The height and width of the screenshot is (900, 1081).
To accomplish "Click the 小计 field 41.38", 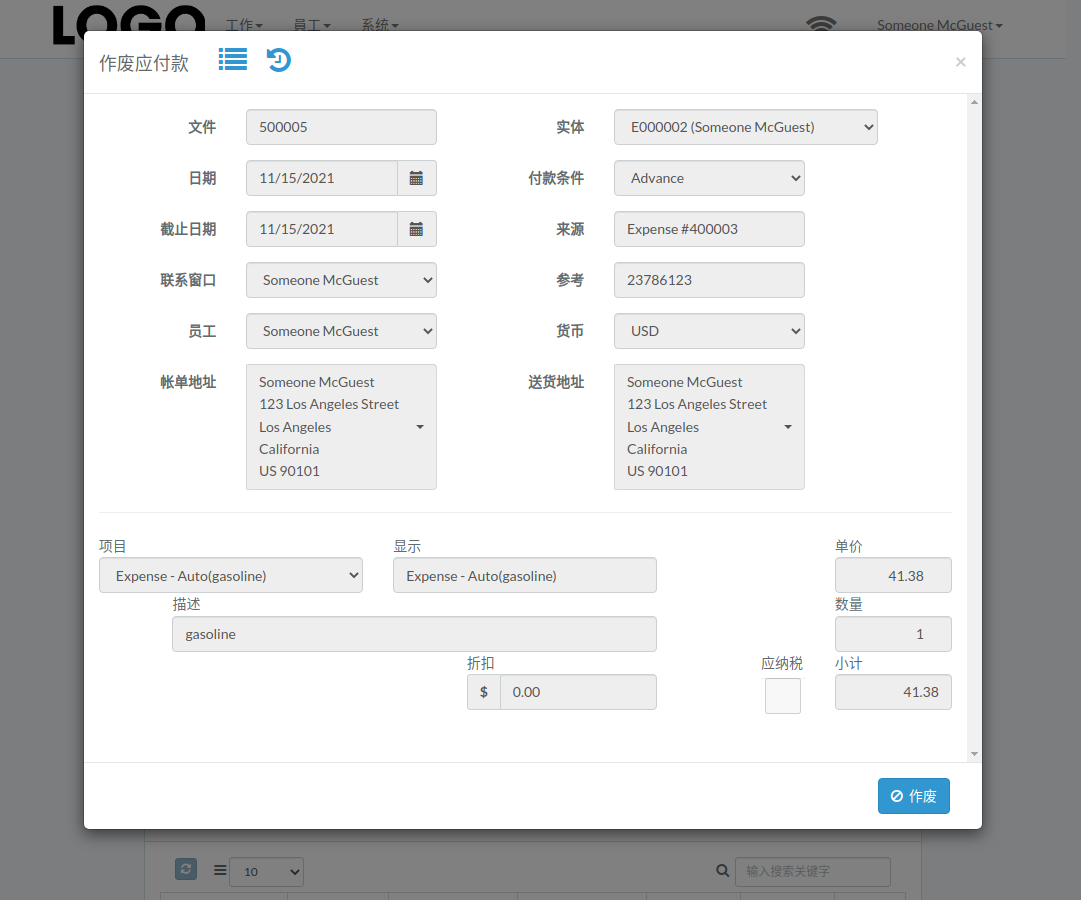I will 893,692.
